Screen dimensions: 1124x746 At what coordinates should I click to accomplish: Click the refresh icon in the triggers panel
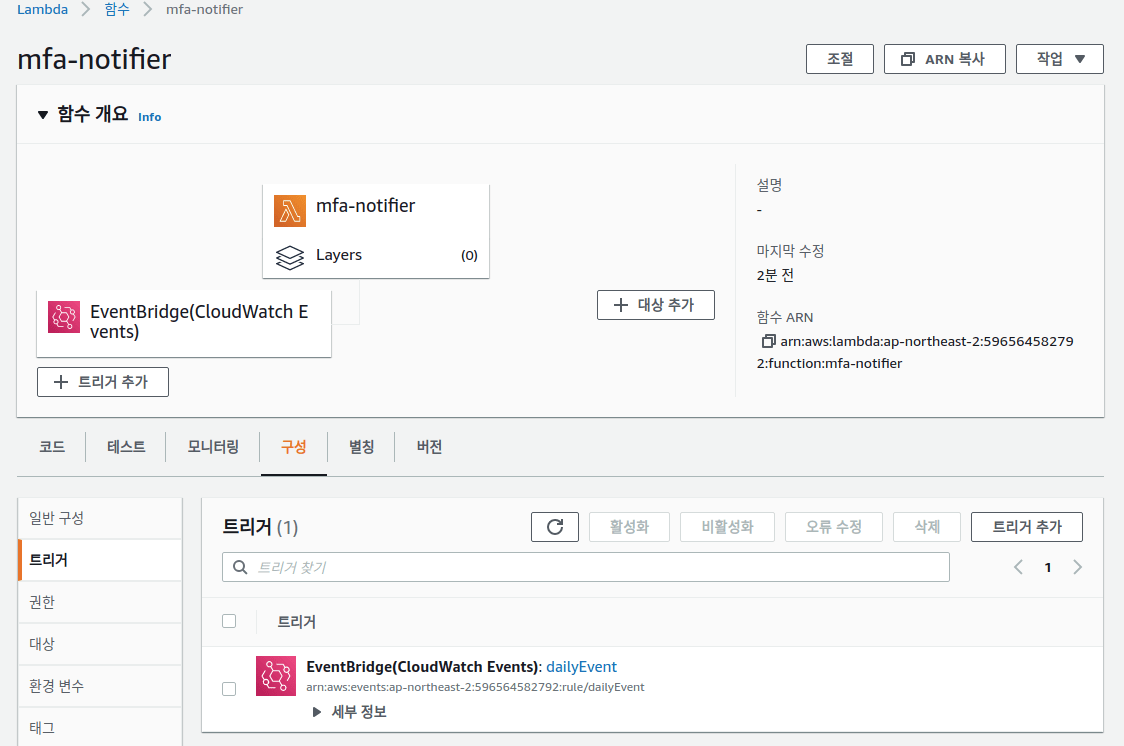click(x=554, y=527)
